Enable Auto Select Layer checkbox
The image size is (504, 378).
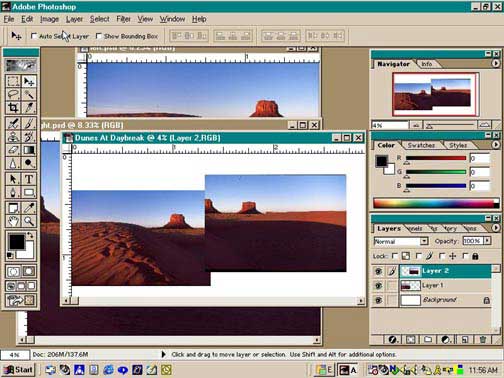coord(34,36)
